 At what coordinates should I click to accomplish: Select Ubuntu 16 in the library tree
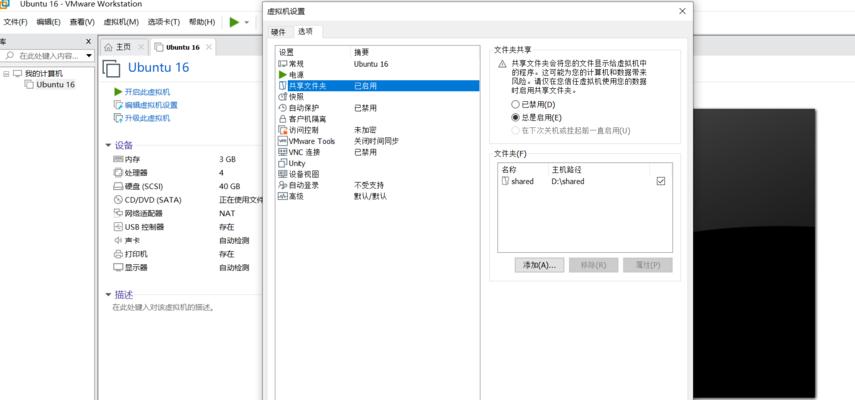pos(55,84)
